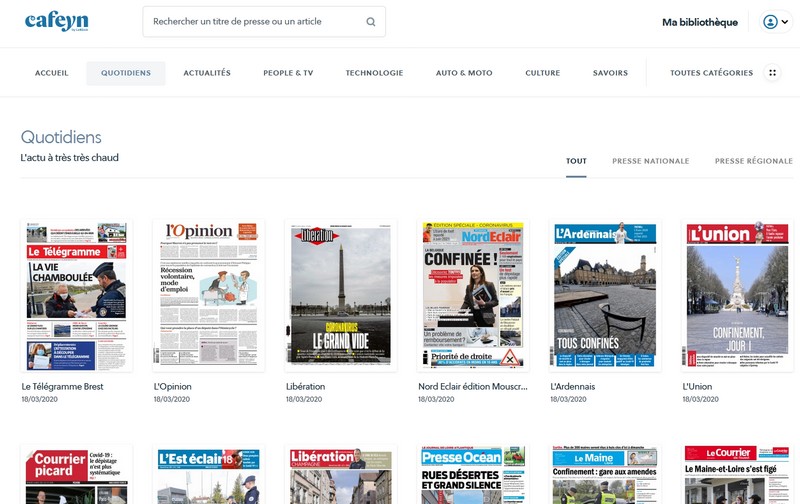
Task: Click "L'actu à très très chaud" subtitle
Action: click(69, 158)
